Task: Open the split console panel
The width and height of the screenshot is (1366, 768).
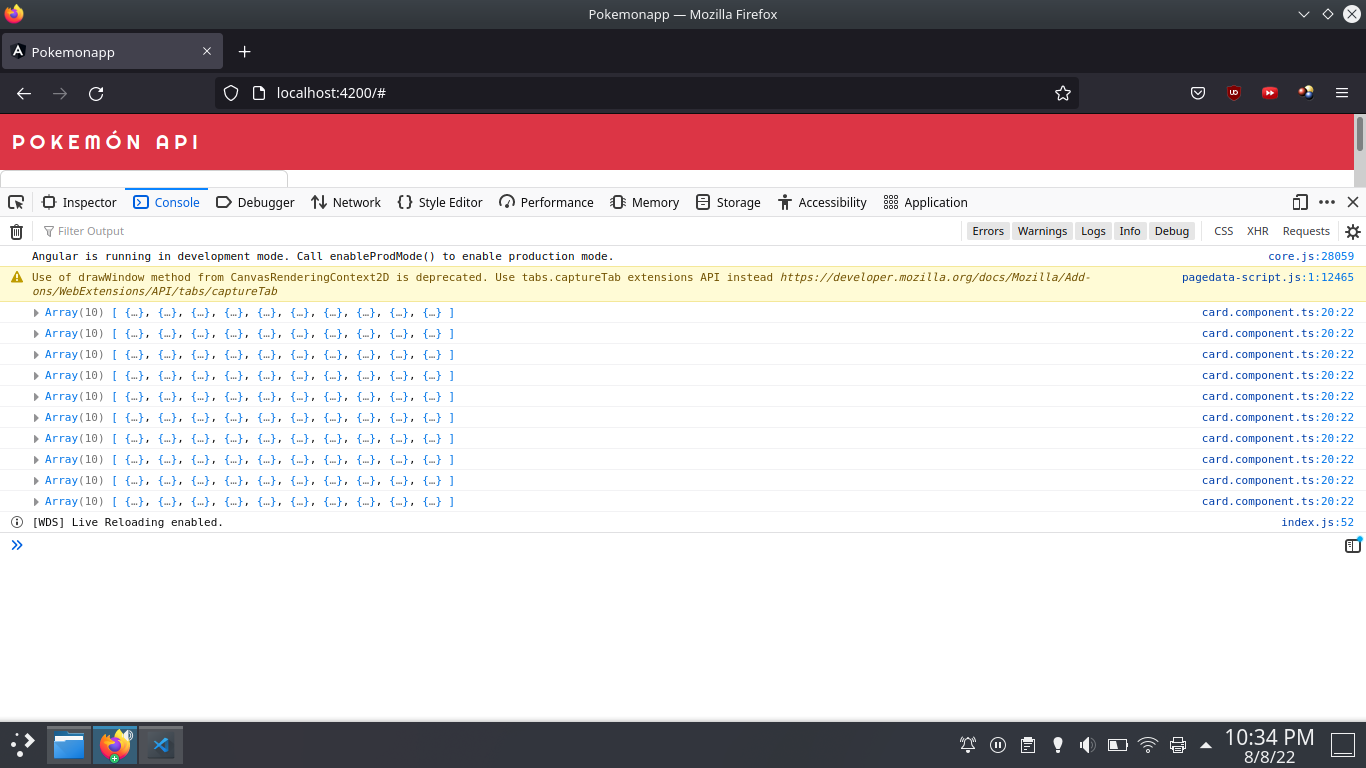Action: pyautogui.click(x=1353, y=545)
